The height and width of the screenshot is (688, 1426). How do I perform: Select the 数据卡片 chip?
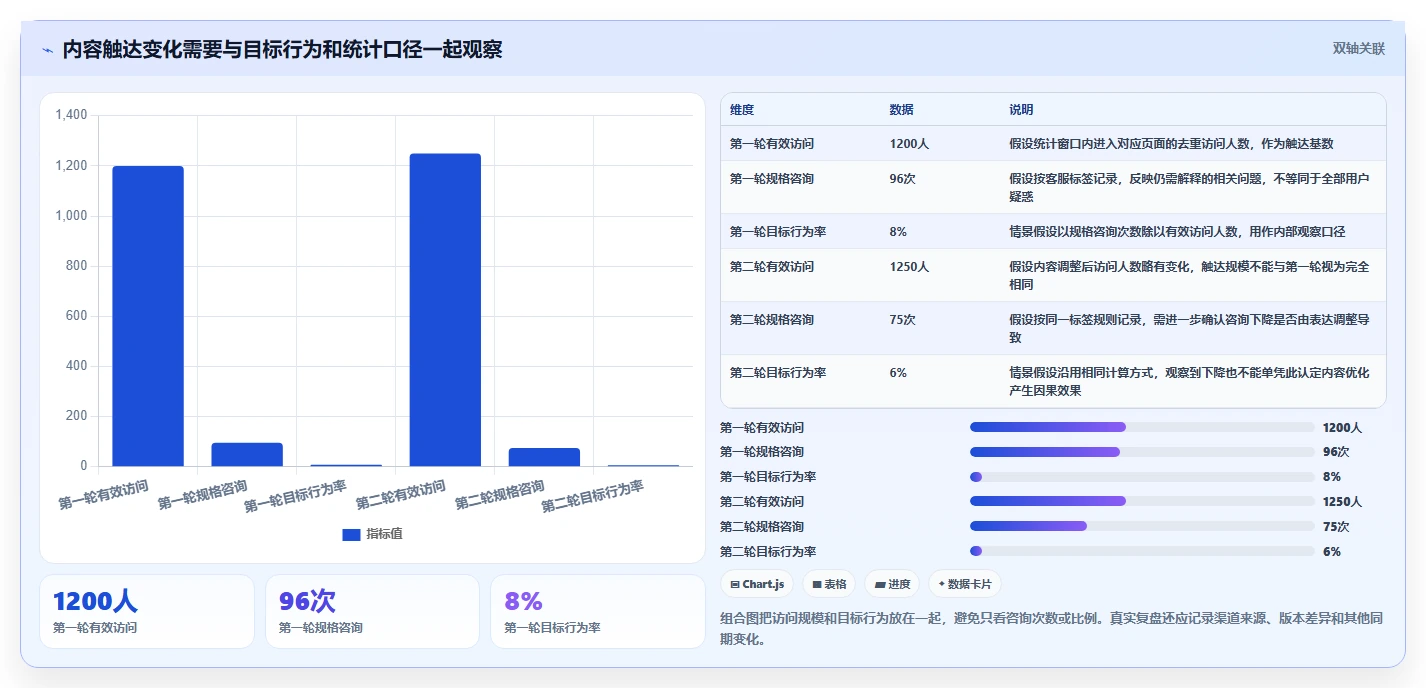tap(965, 584)
